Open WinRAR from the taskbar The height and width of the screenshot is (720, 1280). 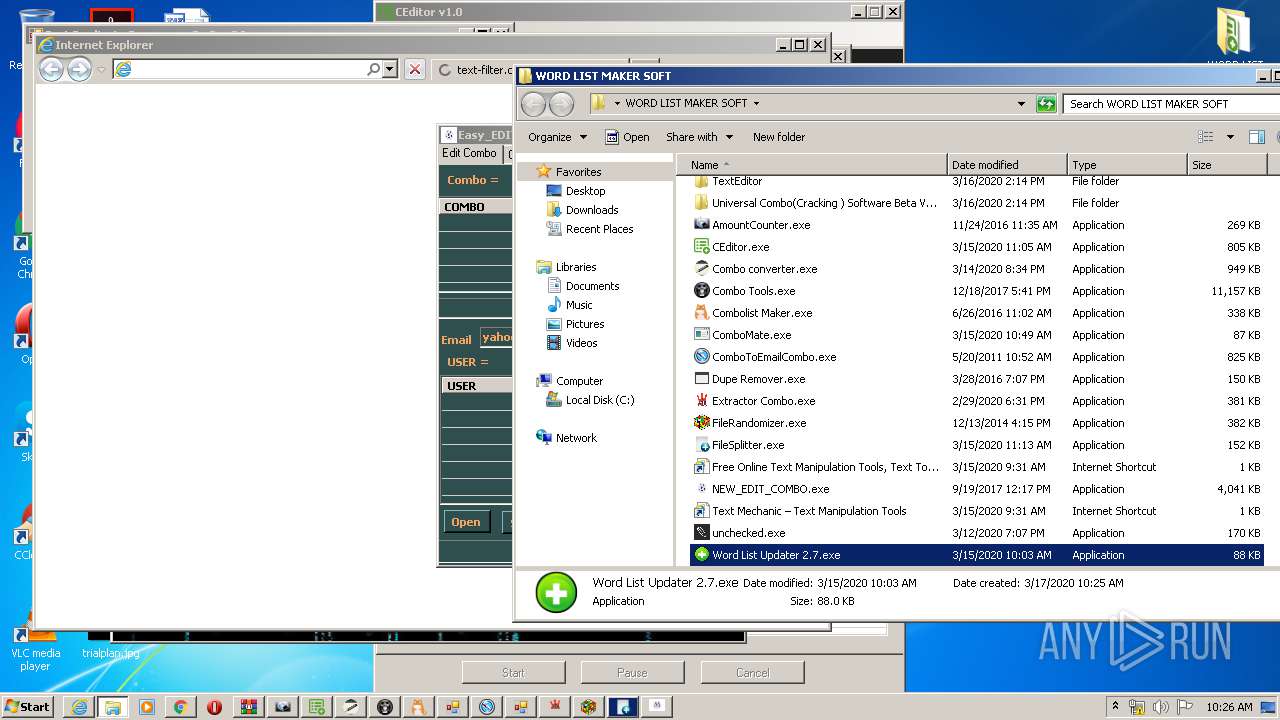(248, 707)
